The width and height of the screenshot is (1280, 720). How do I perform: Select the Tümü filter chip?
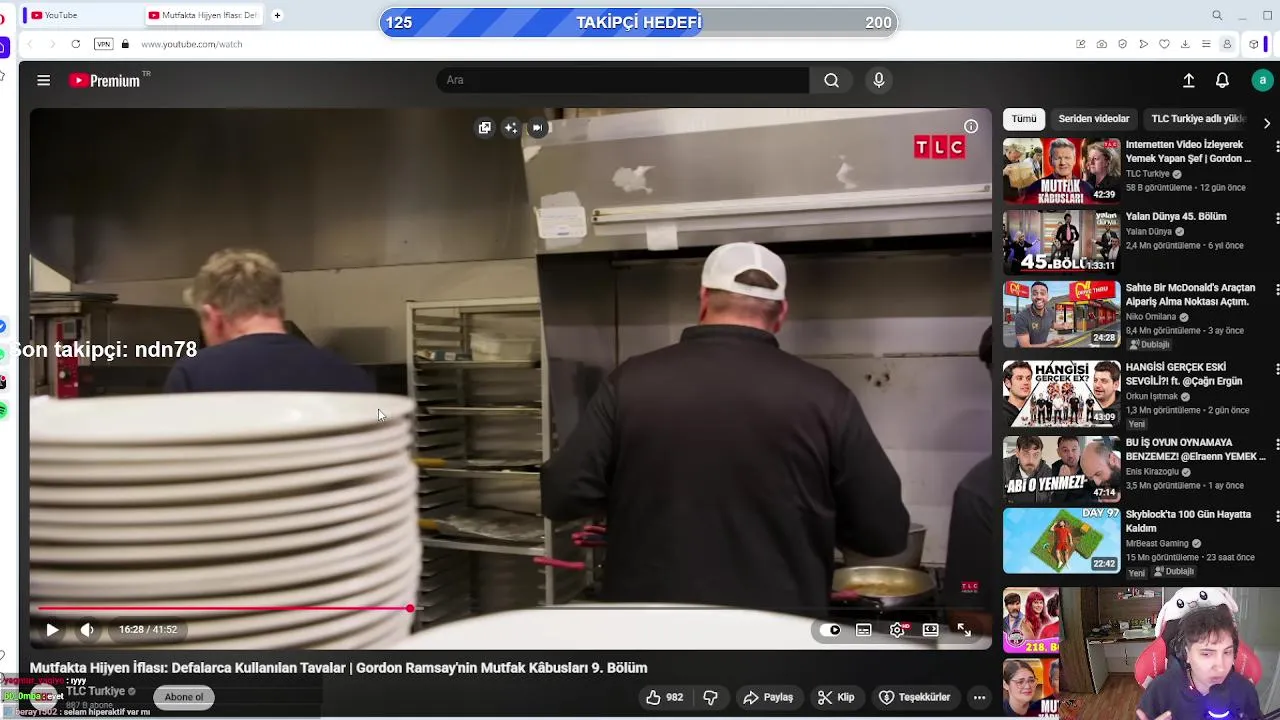[x=1024, y=119]
